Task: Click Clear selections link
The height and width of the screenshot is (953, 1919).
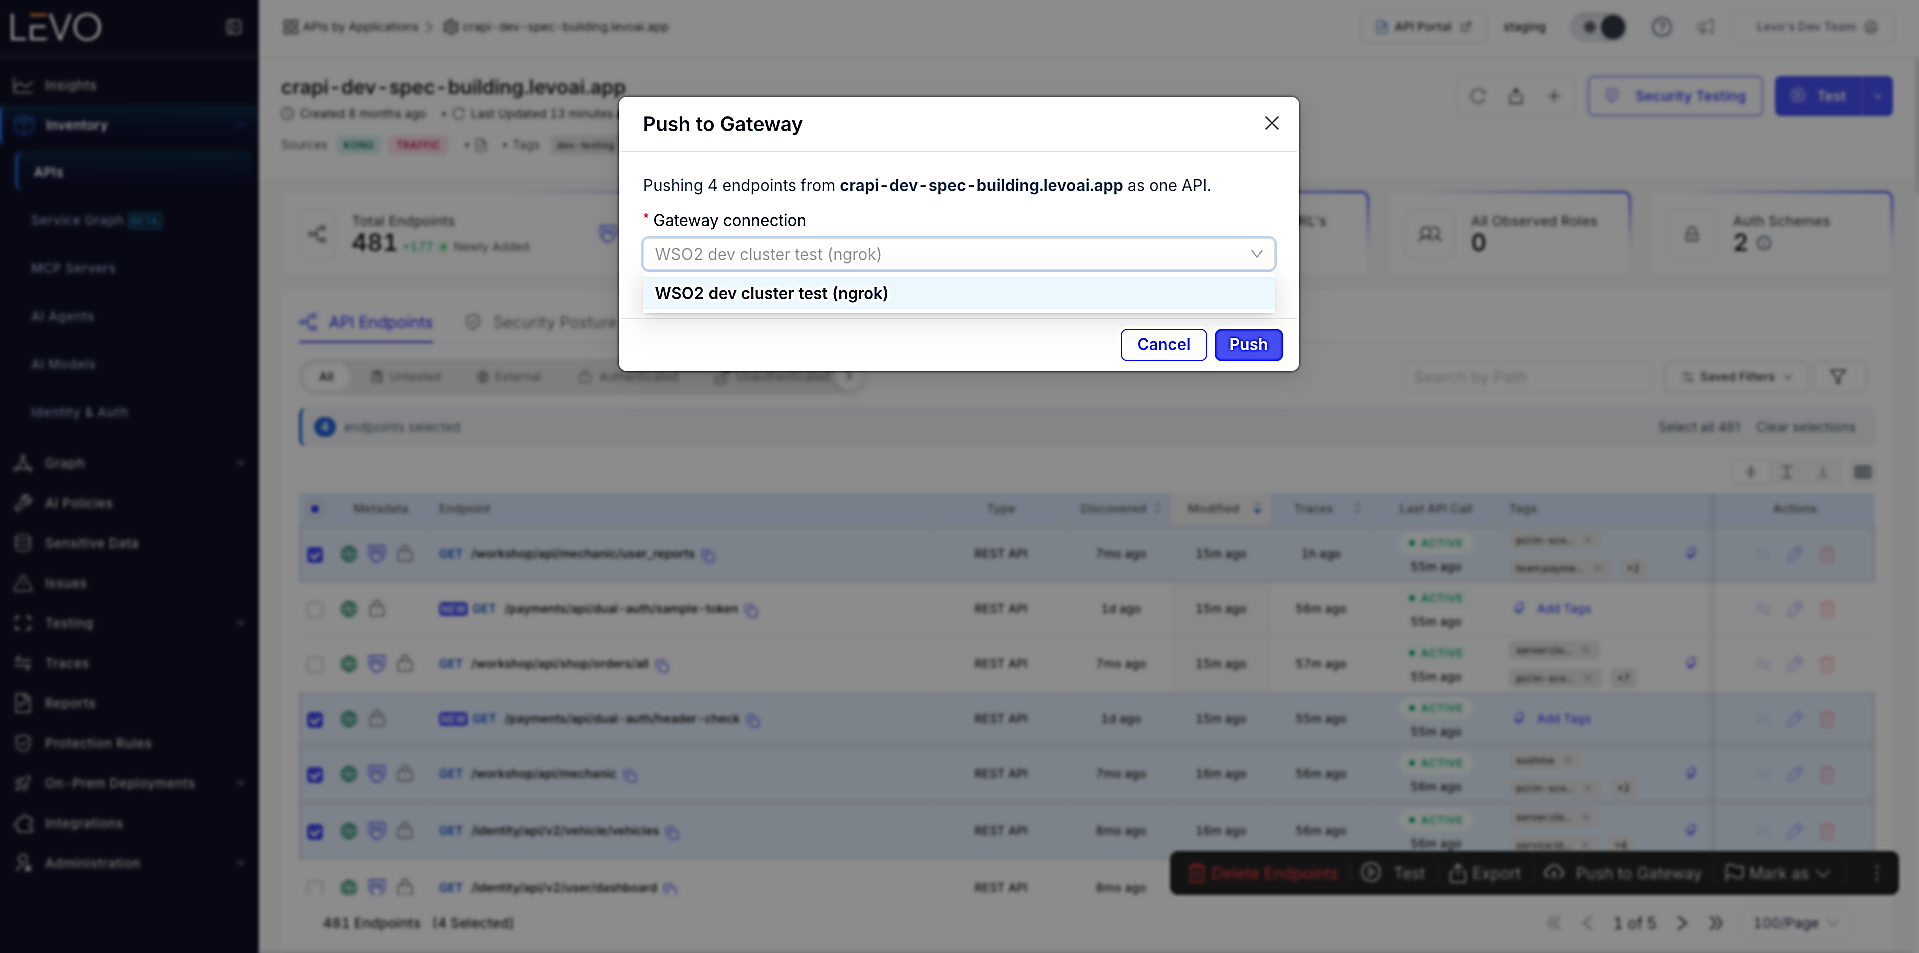Action: [x=1805, y=427]
